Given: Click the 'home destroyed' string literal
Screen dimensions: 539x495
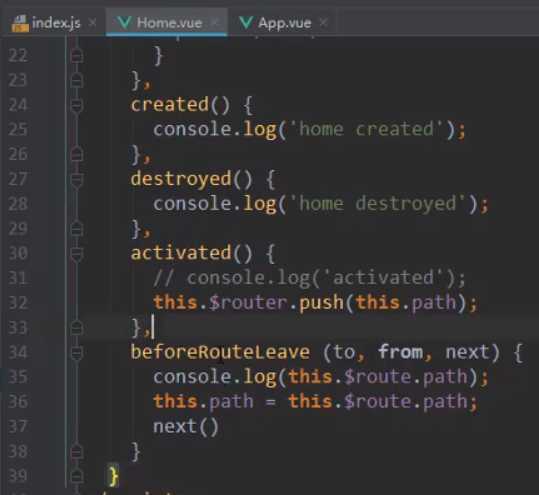Looking at the screenshot, I should tap(378, 204).
